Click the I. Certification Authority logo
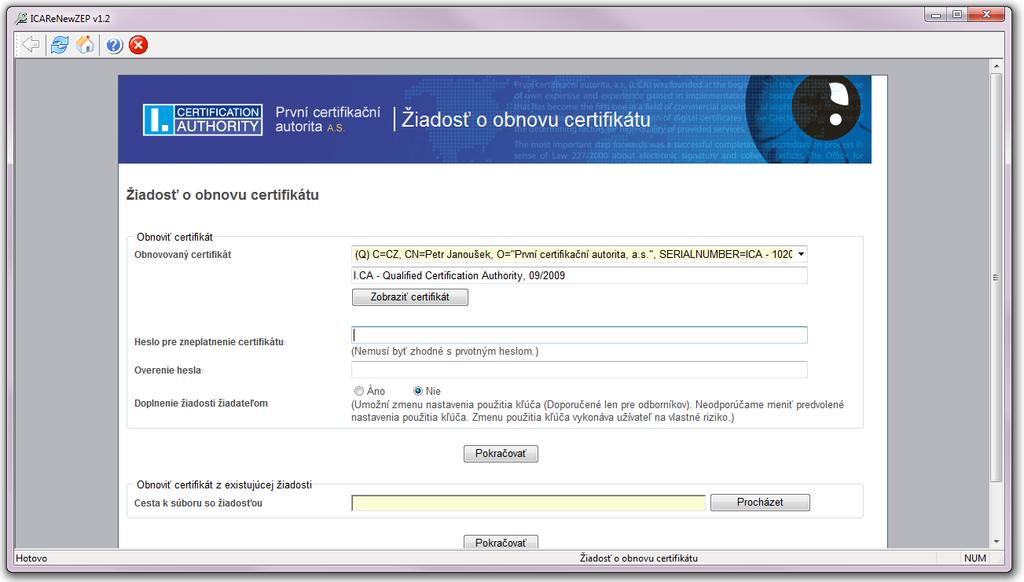The width and height of the screenshot is (1024, 582). point(202,120)
